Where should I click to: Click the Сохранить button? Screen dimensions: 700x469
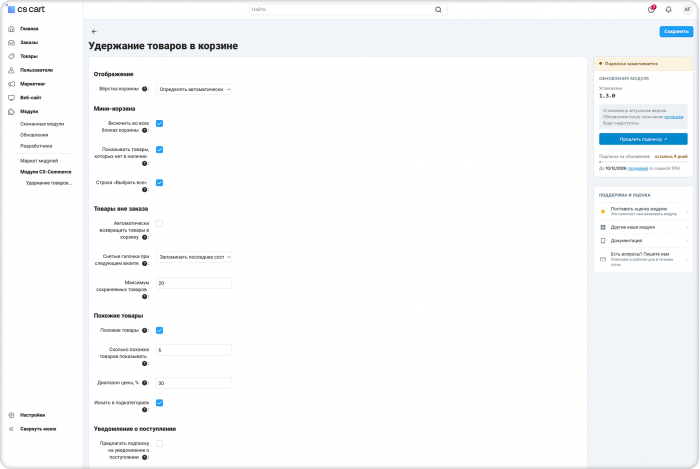pos(676,32)
